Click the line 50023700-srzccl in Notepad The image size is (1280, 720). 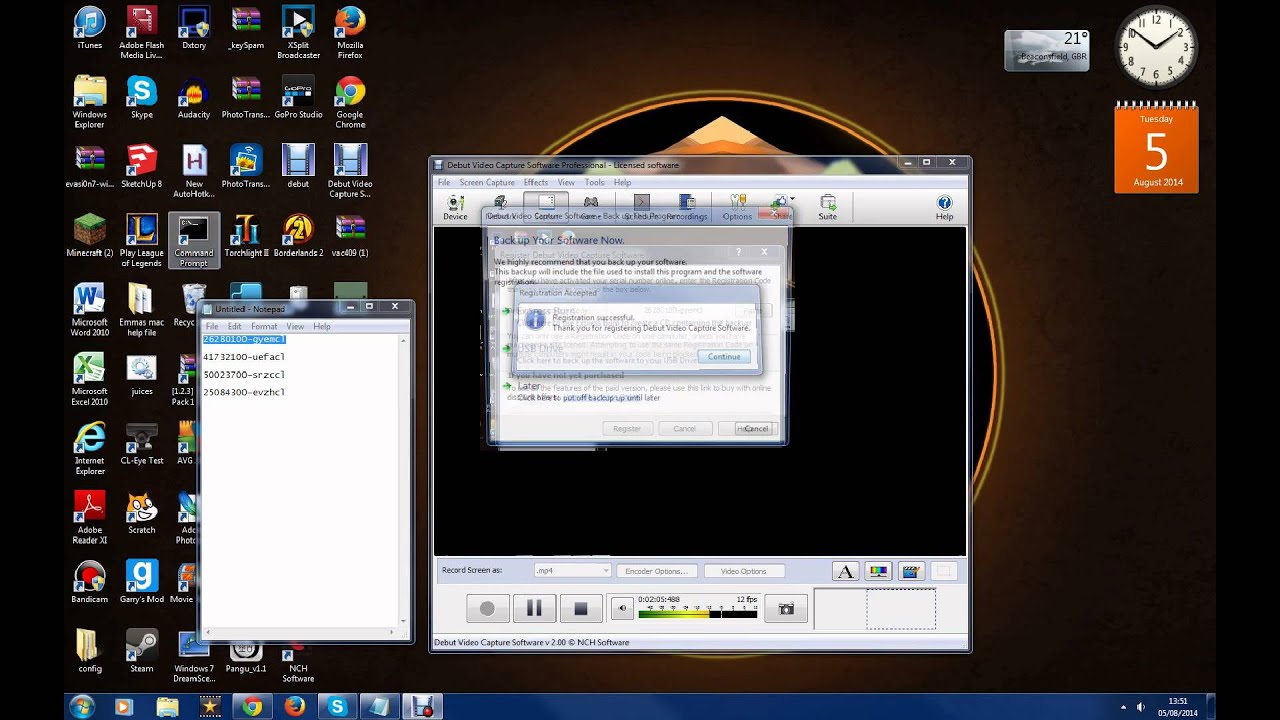pos(244,375)
